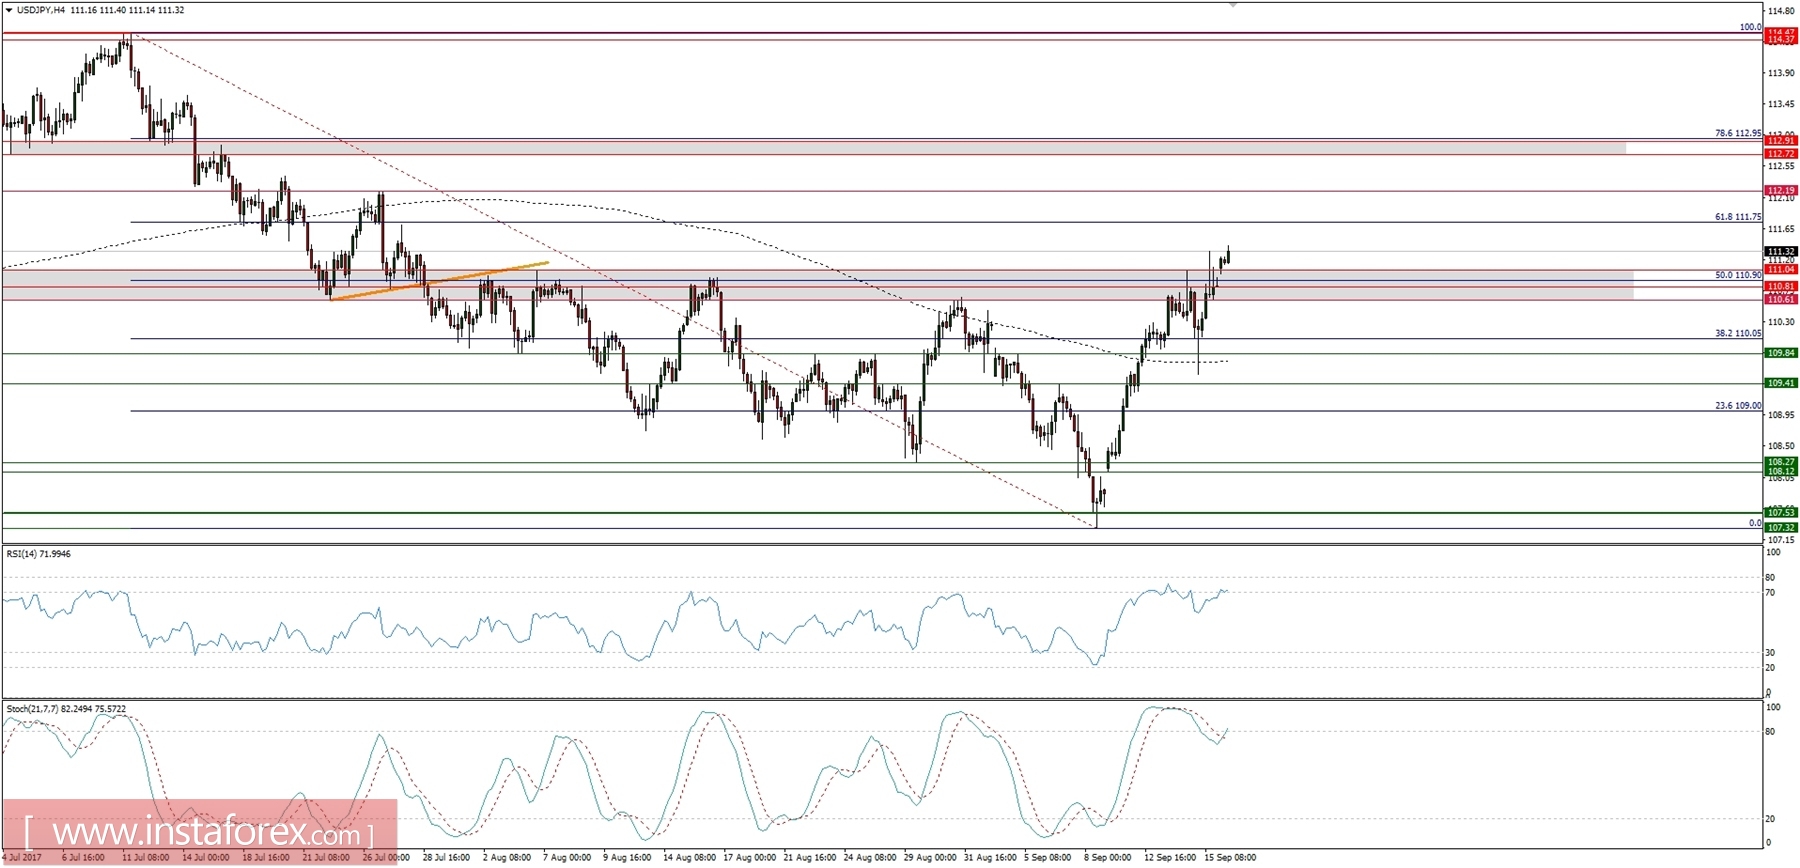Click the 38.2 110.05 Fibonacci level label
The height and width of the screenshot is (868, 1800).
click(x=1738, y=333)
